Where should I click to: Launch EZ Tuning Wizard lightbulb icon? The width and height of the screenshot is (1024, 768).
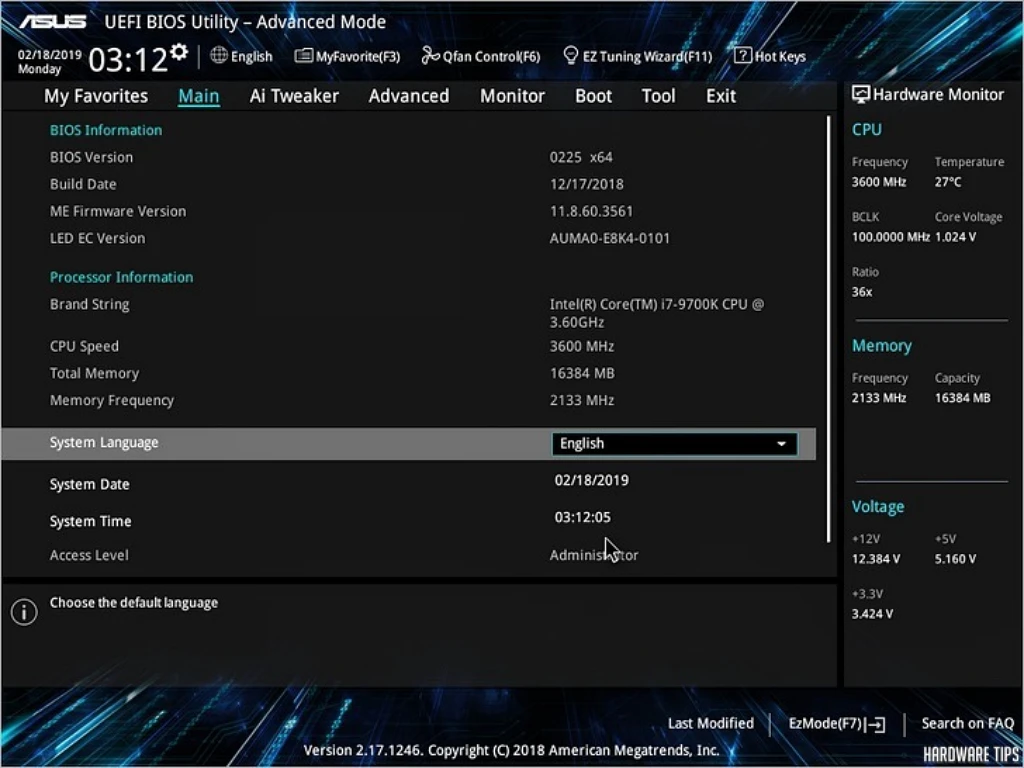(x=571, y=56)
